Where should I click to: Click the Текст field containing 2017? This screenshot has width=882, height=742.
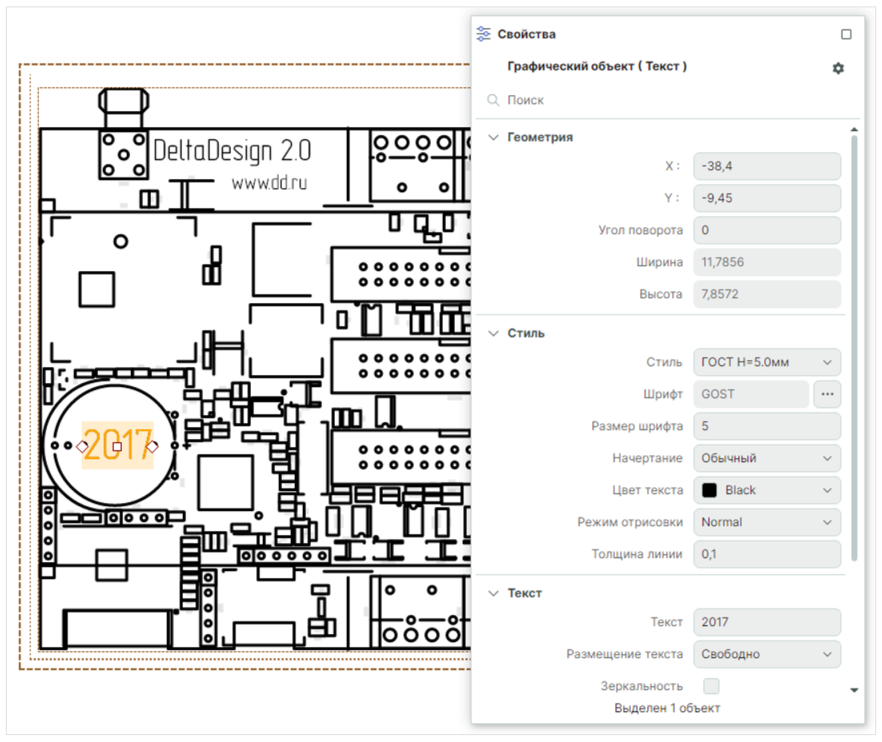(766, 622)
